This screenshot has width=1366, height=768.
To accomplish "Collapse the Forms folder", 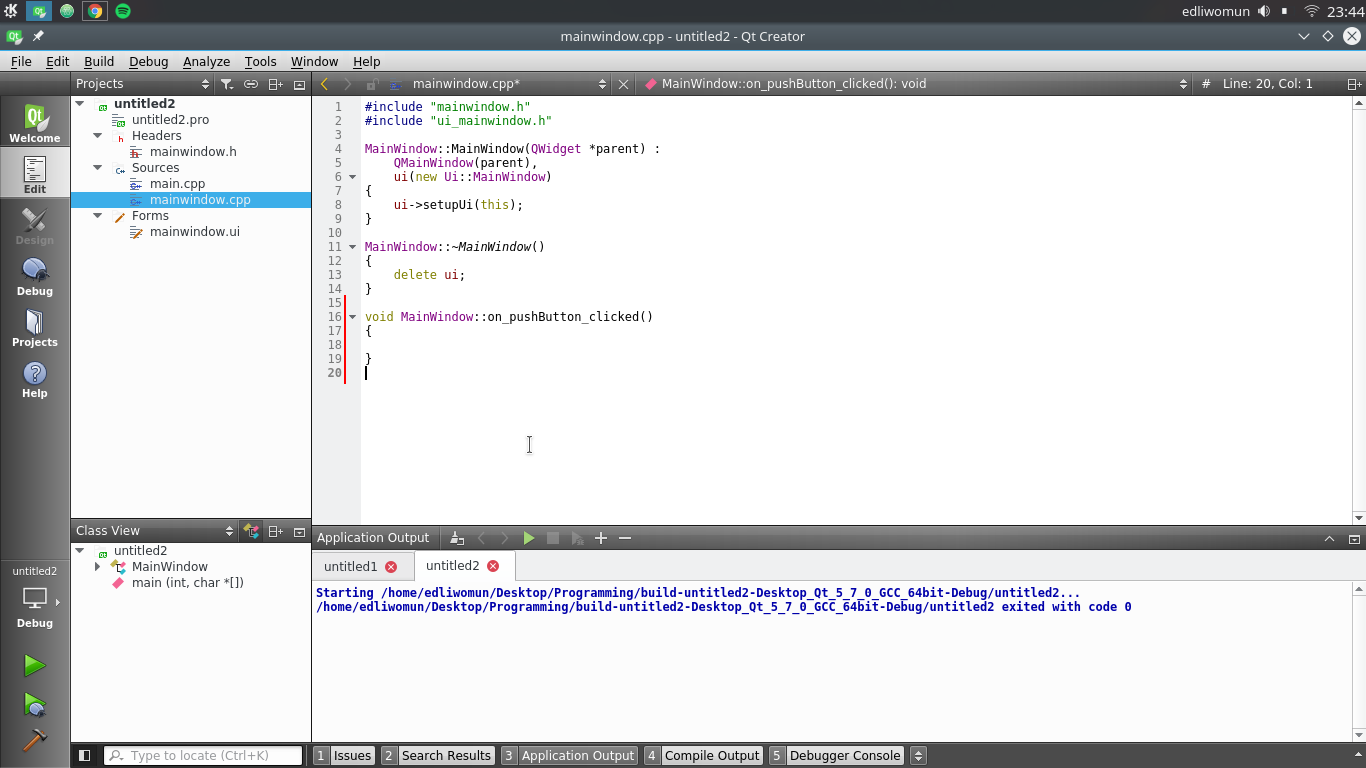I will pos(98,215).
